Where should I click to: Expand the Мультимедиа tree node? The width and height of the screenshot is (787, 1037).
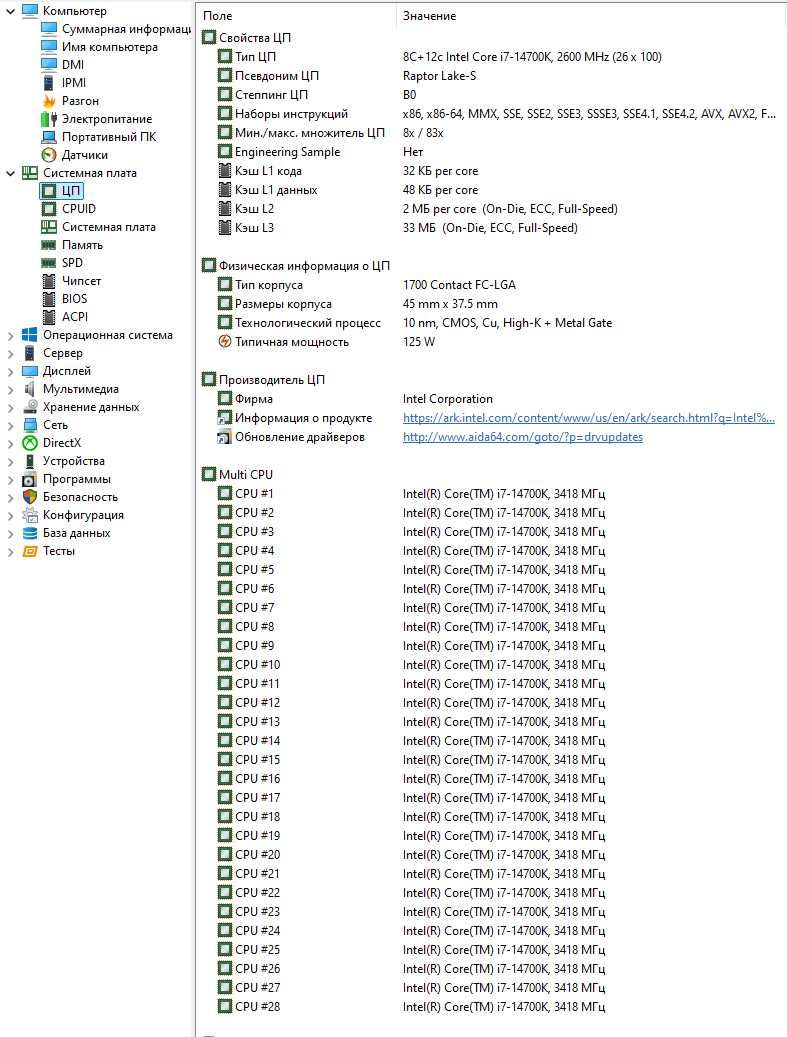10,390
